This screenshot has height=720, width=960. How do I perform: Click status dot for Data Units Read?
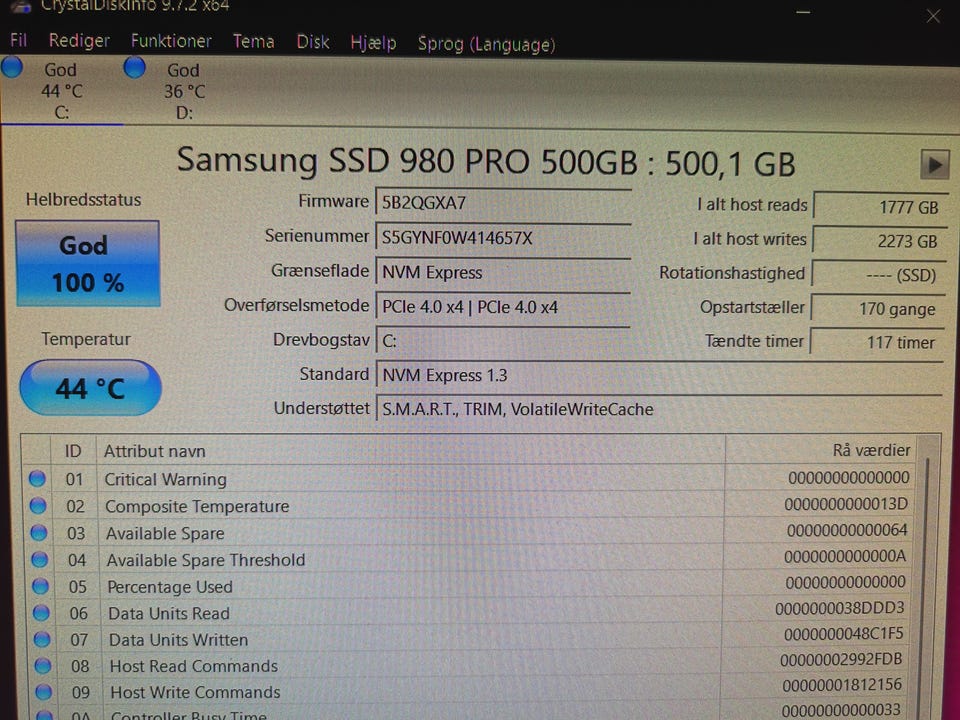click(41, 612)
